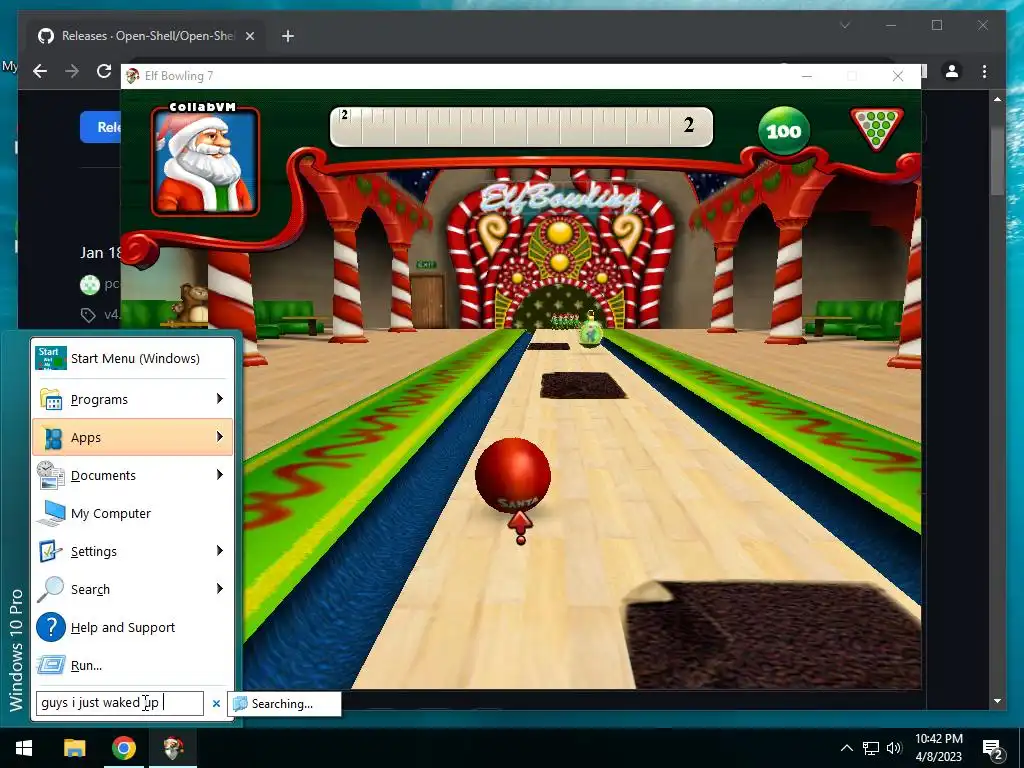Click the blue Releases button in Chrome

coord(101,127)
